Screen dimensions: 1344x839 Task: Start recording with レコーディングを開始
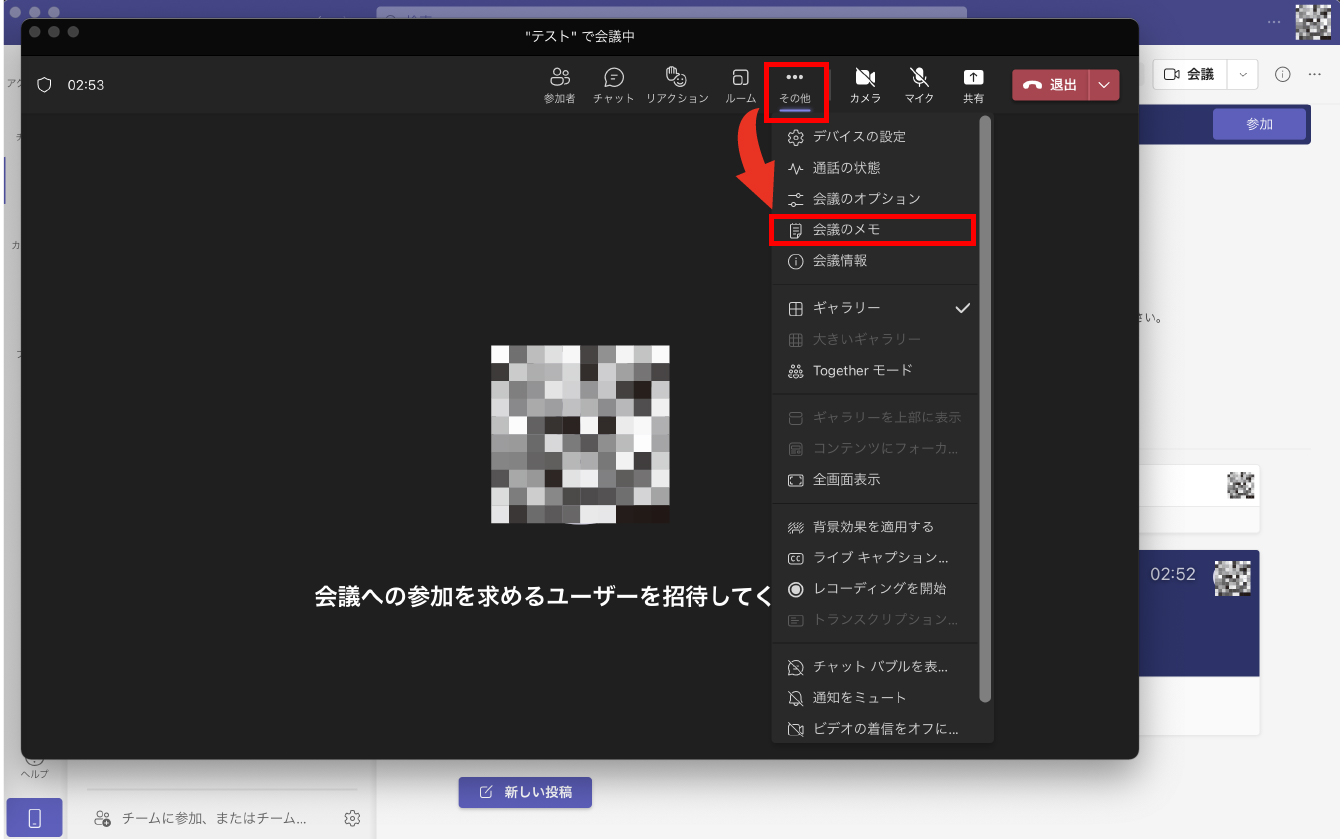[x=878, y=589]
